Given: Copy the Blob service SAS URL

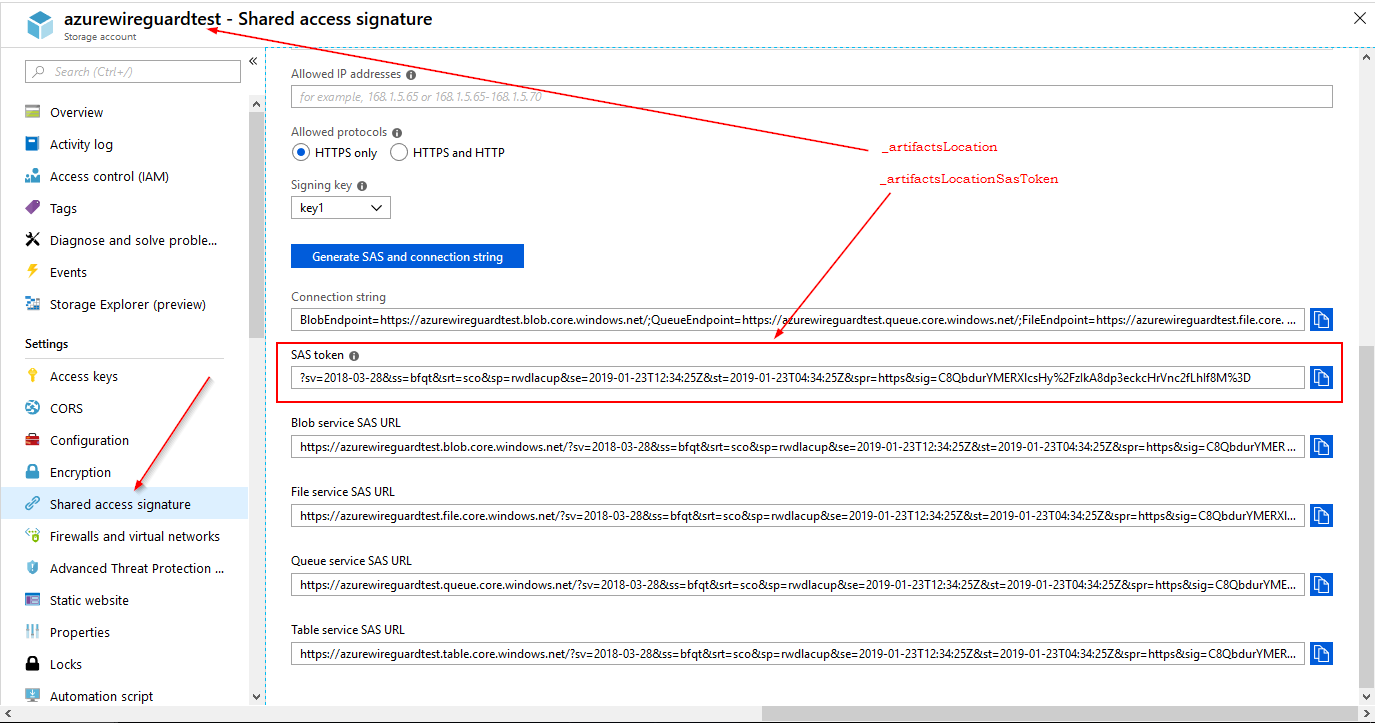Looking at the screenshot, I should point(1322,446).
